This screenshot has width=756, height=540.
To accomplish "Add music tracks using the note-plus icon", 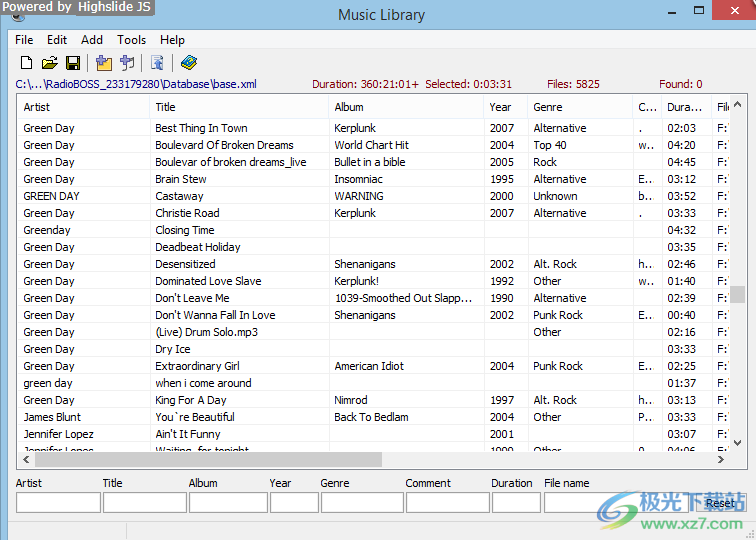I will (127, 63).
